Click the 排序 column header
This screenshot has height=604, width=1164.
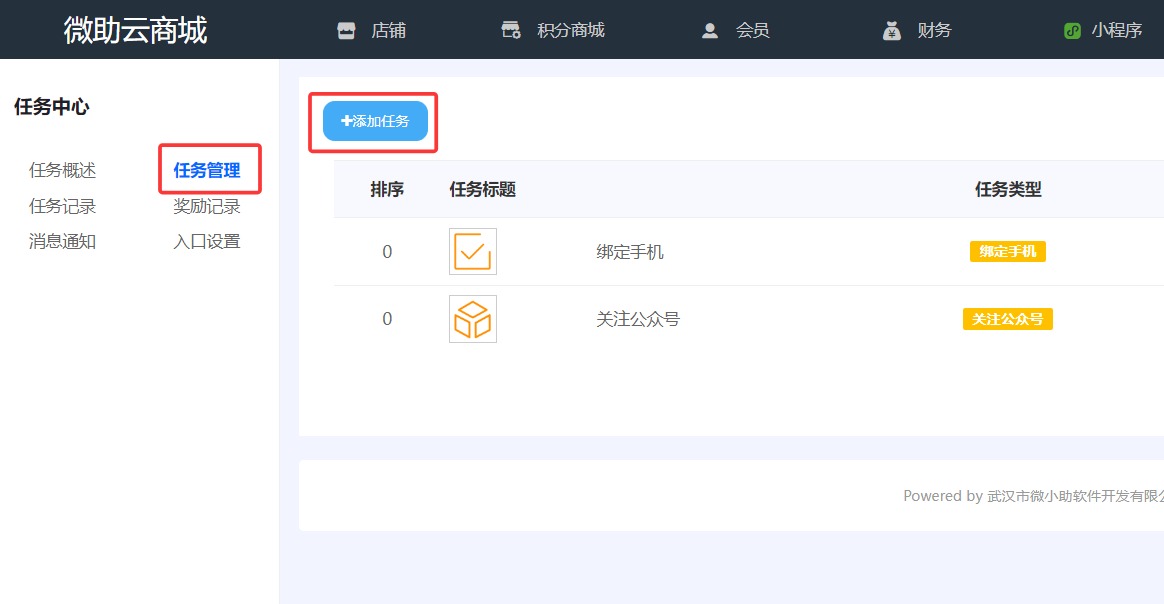(387, 189)
